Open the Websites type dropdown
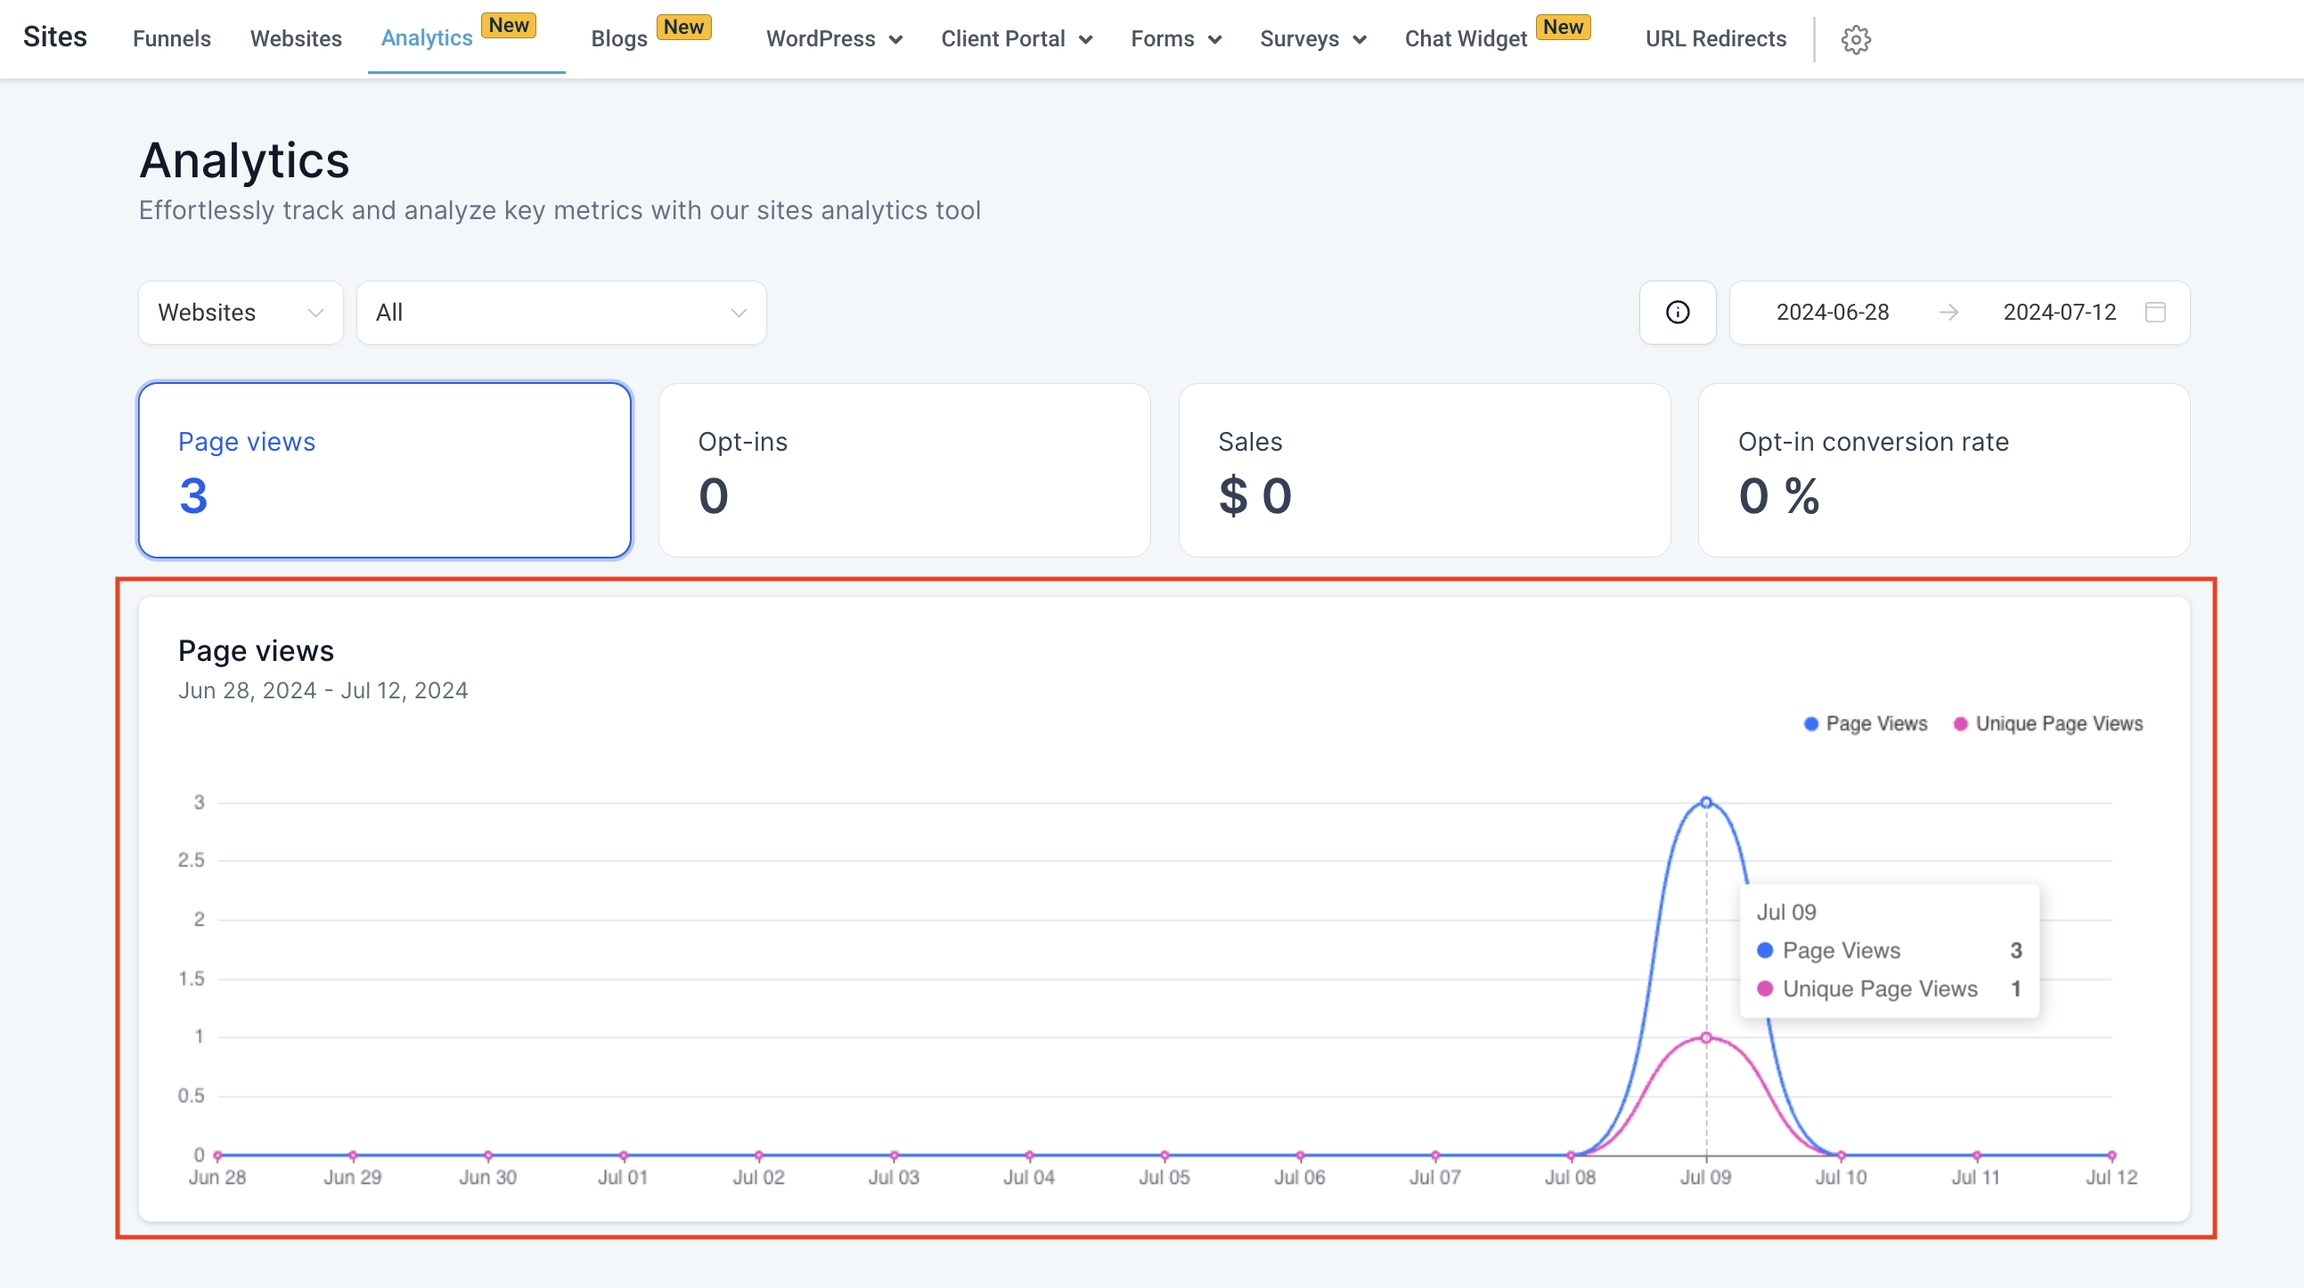Viewport: 2304px width, 1288px height. tap(240, 312)
